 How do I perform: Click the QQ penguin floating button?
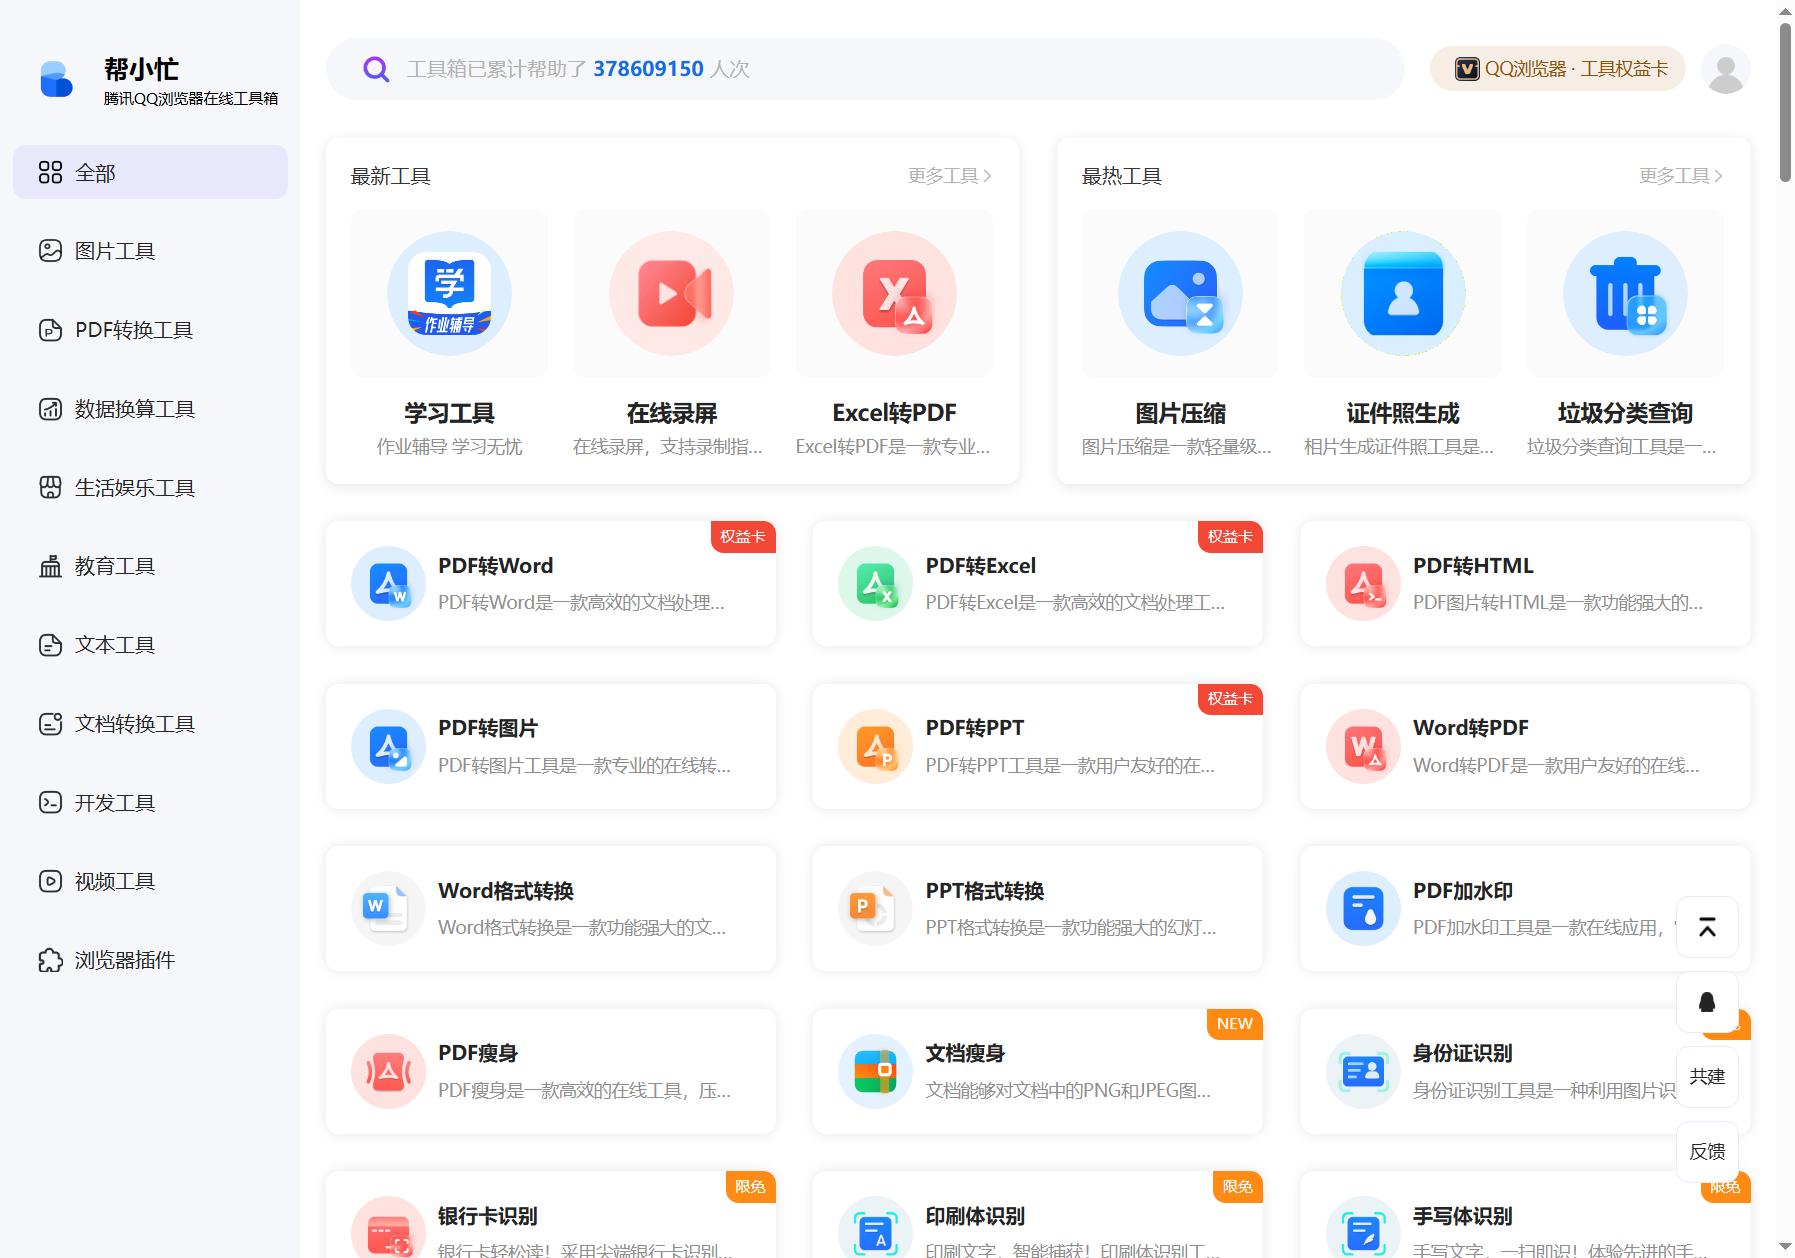[1707, 1002]
